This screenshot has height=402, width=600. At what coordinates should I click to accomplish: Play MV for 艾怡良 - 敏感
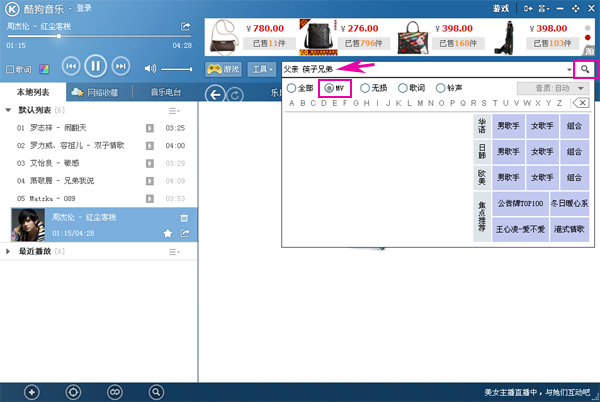click(150, 163)
